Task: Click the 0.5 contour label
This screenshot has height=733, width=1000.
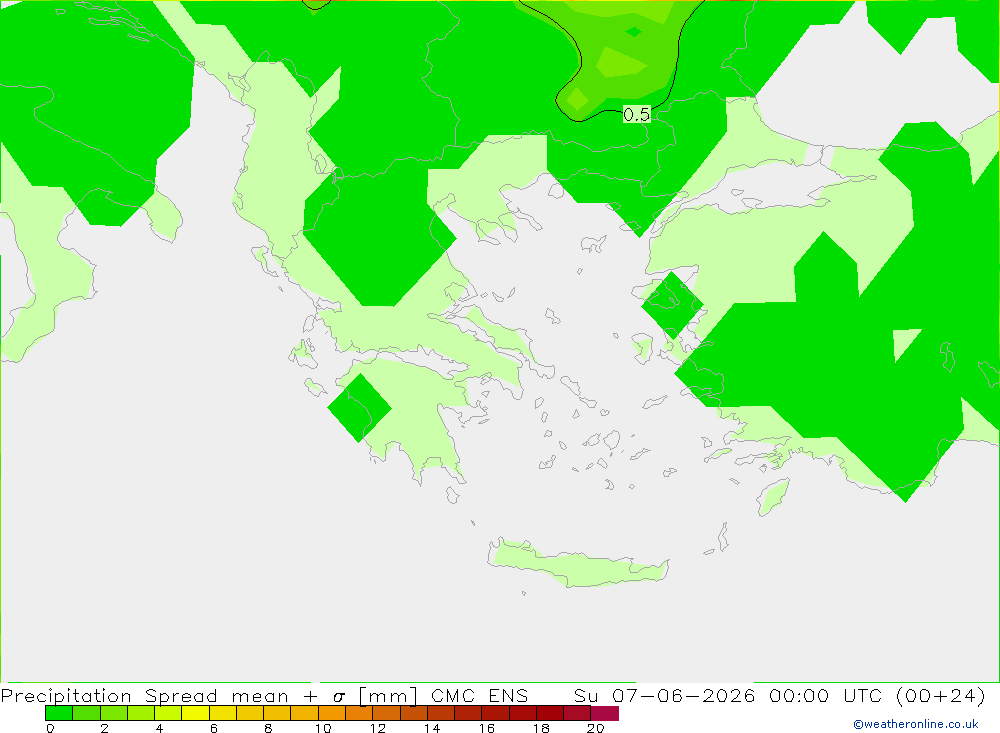Action: 636,115
